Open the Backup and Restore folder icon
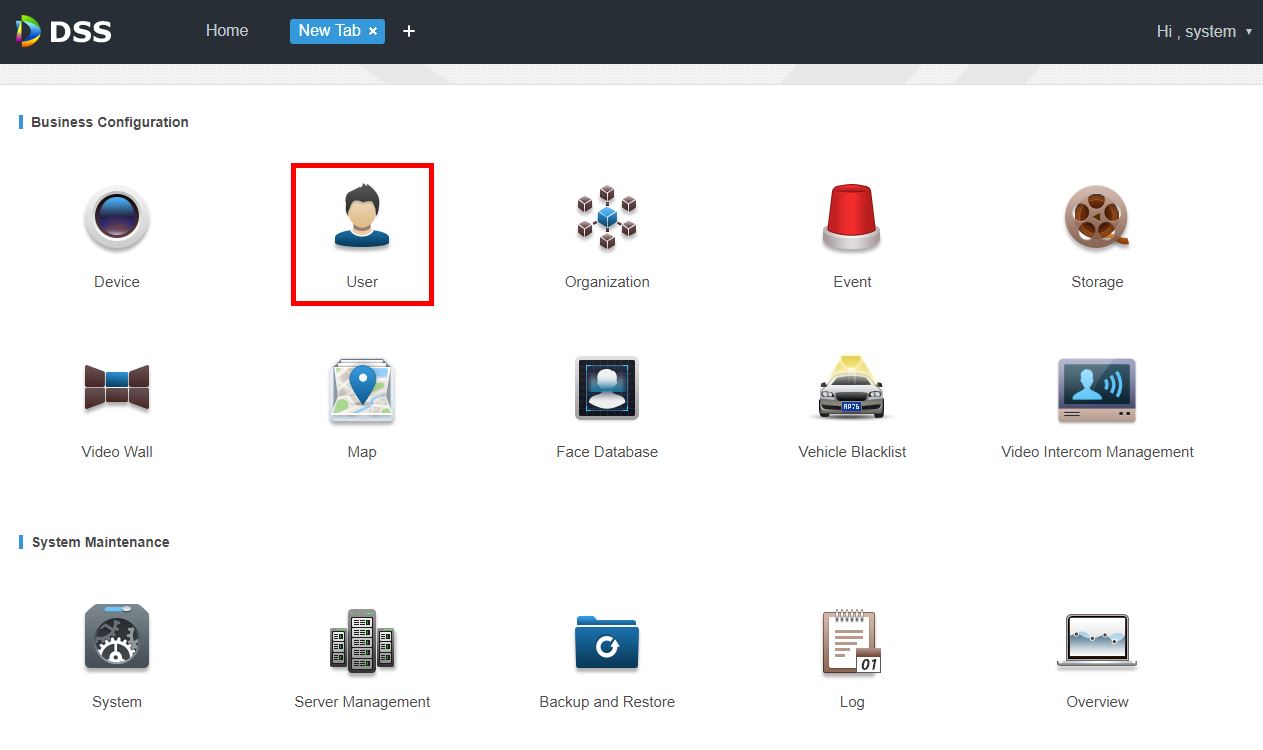 (607, 642)
